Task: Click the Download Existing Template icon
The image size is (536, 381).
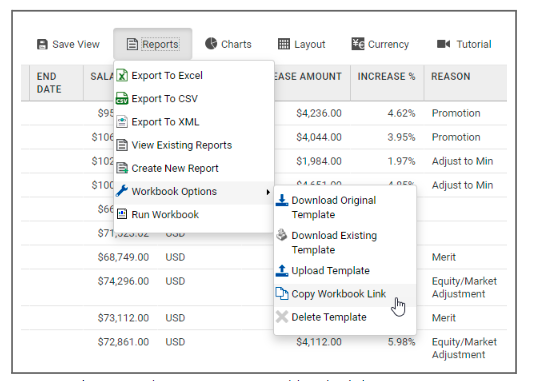Action: coord(282,235)
